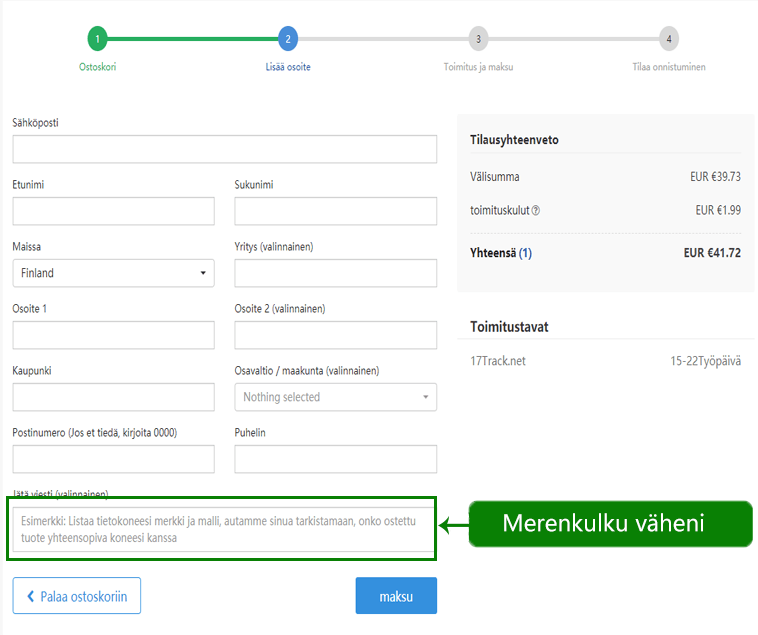Click the Yritys (valinnainen) field
The image size is (758, 635).
click(335, 273)
